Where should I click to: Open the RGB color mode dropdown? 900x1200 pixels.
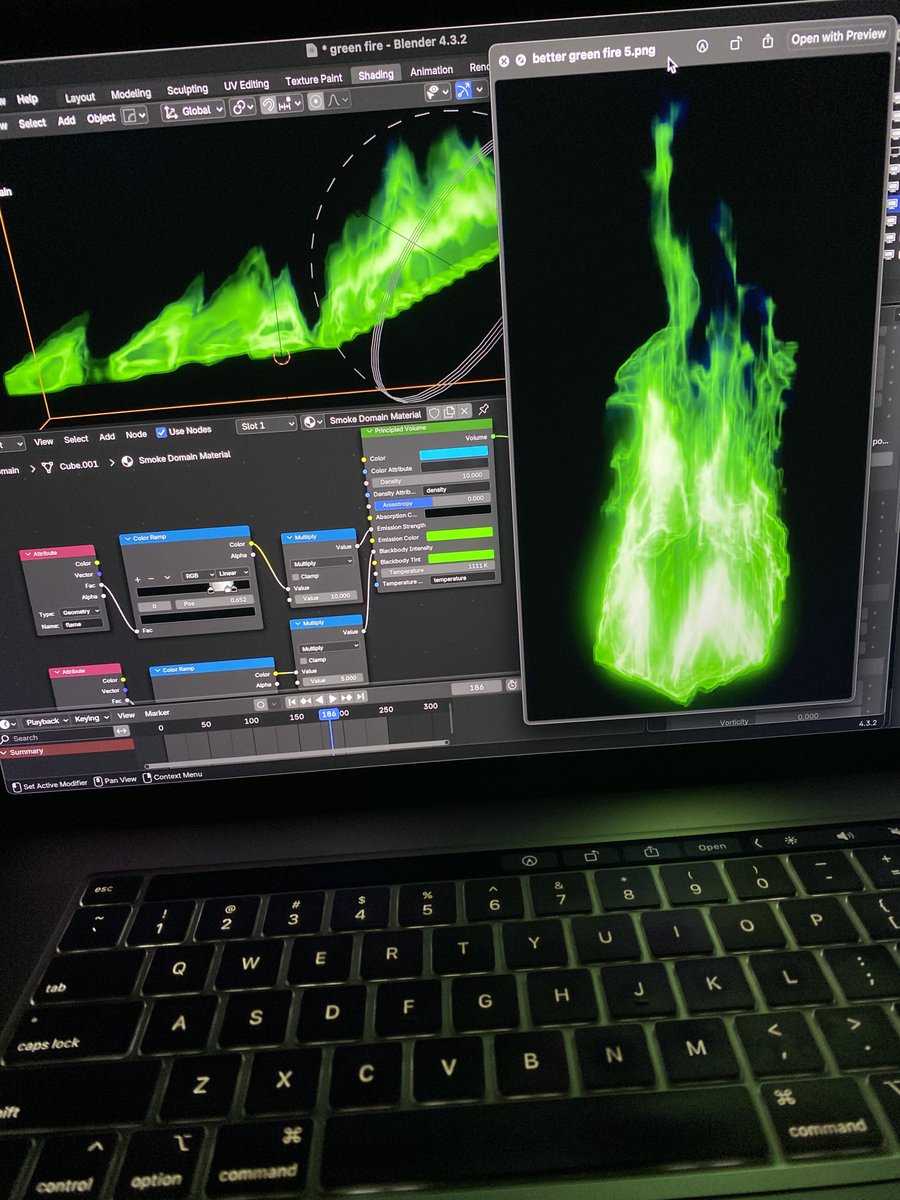[197, 575]
